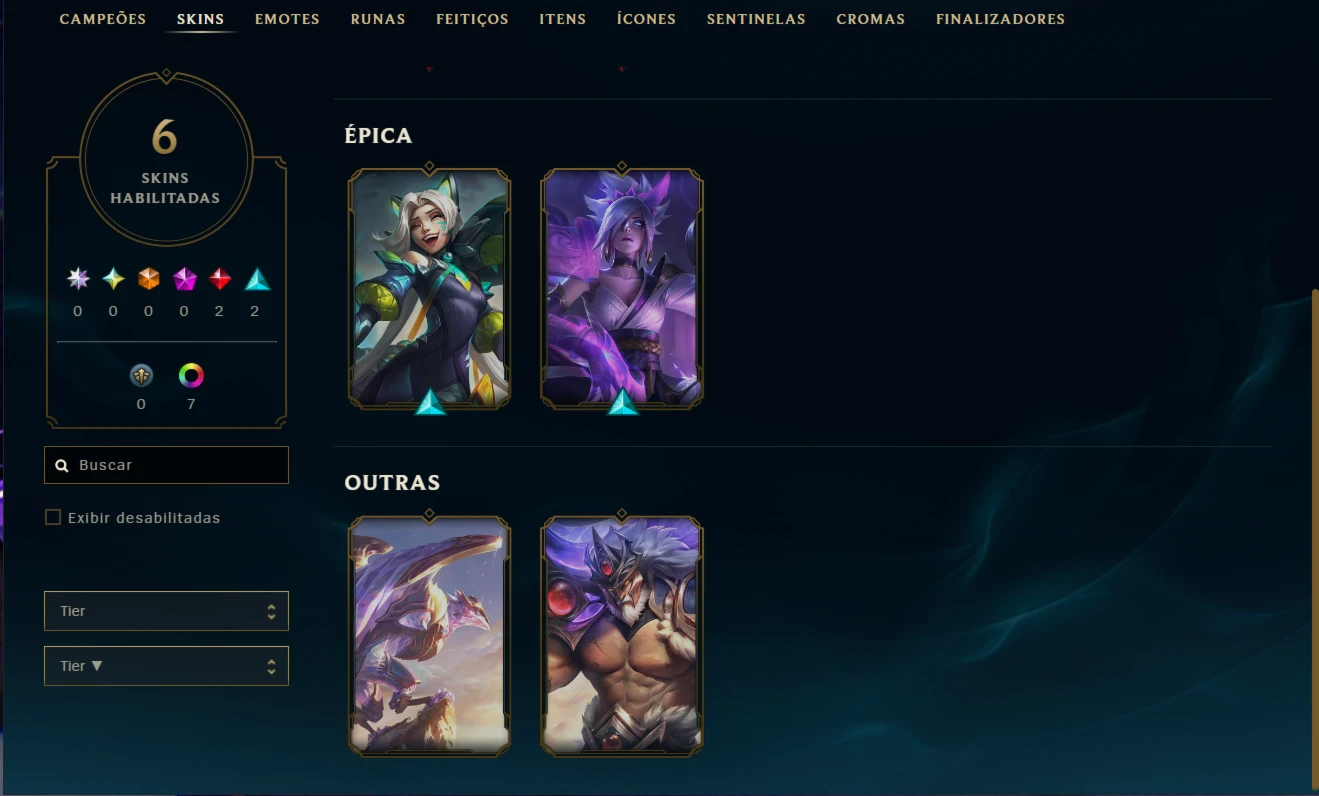Click the orange Legendary gem icon

(149, 279)
